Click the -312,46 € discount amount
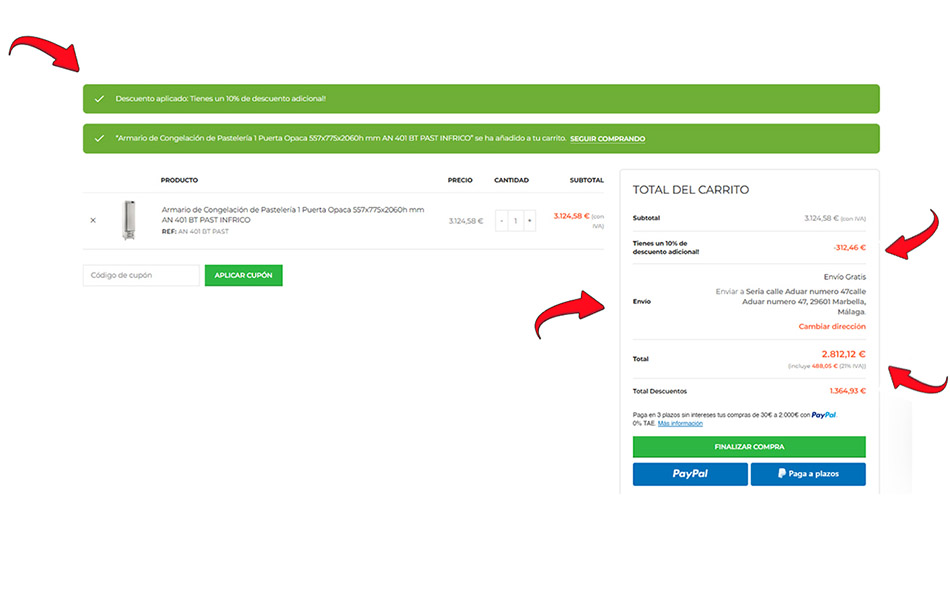 pyautogui.click(x=848, y=247)
